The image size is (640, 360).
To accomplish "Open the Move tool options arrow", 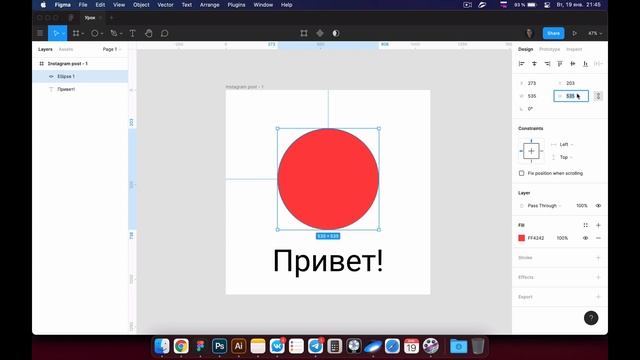I will pos(63,34).
